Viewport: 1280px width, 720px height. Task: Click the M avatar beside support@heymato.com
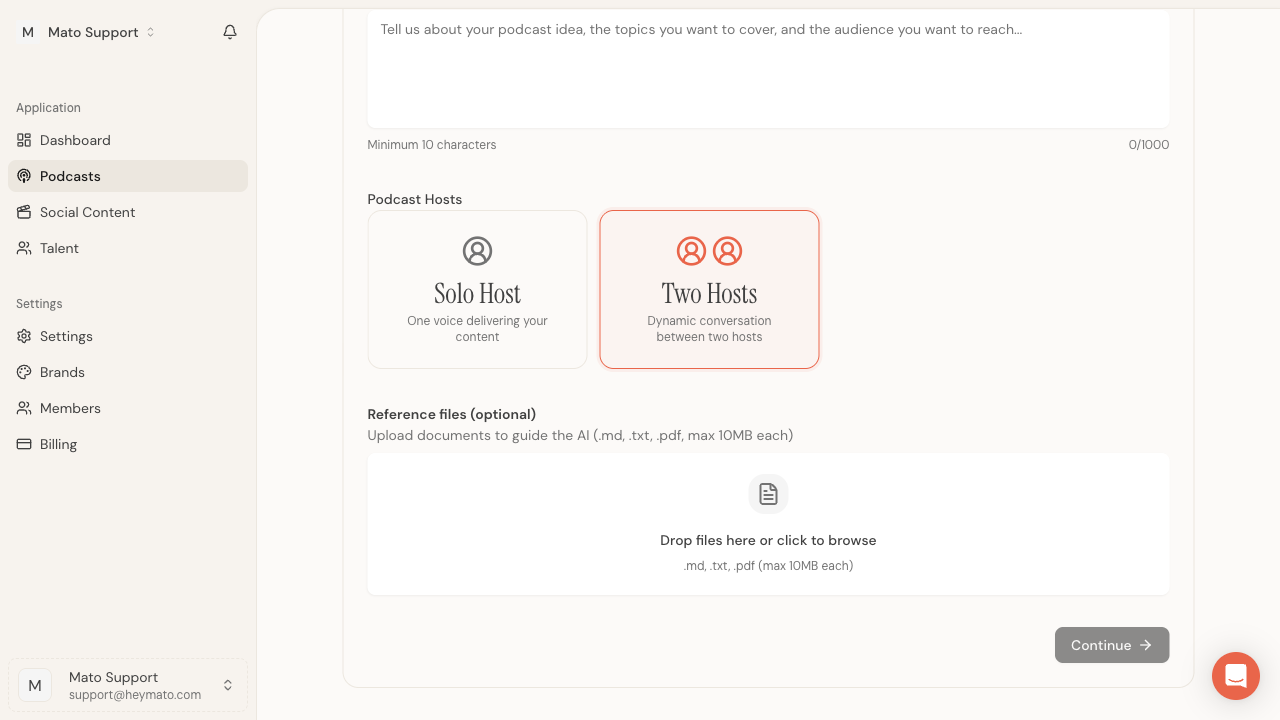pos(35,685)
